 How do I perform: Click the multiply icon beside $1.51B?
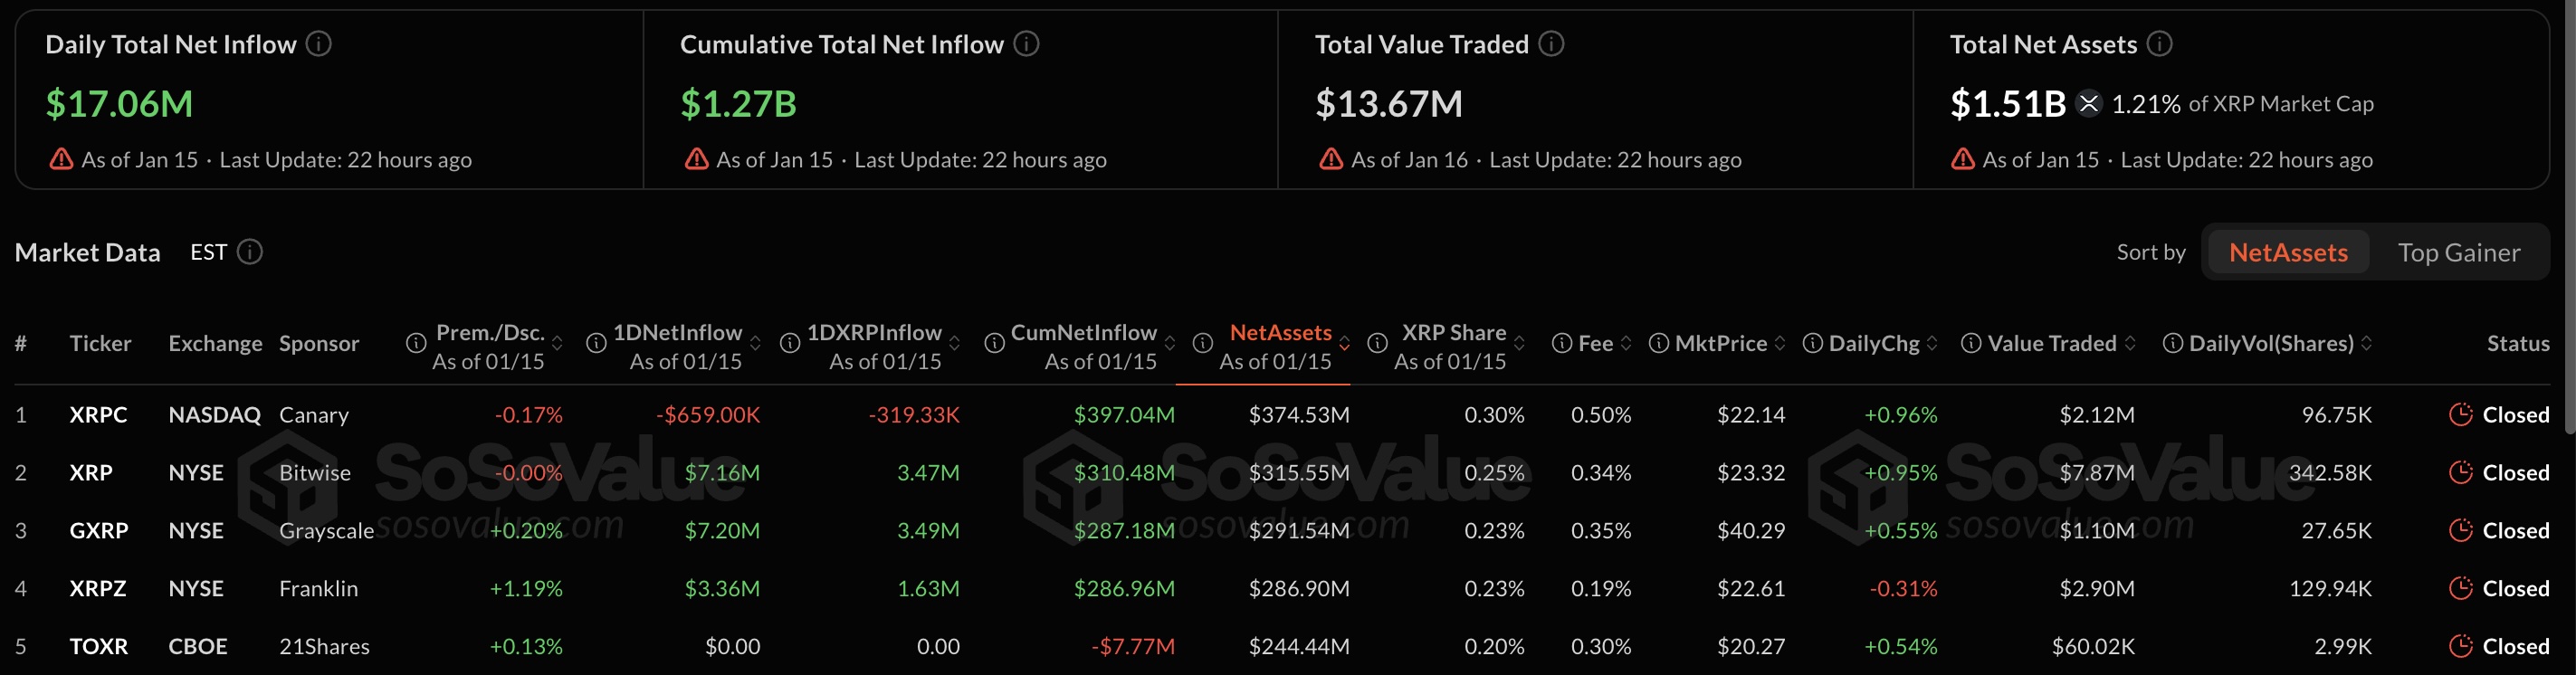pyautogui.click(x=2088, y=103)
